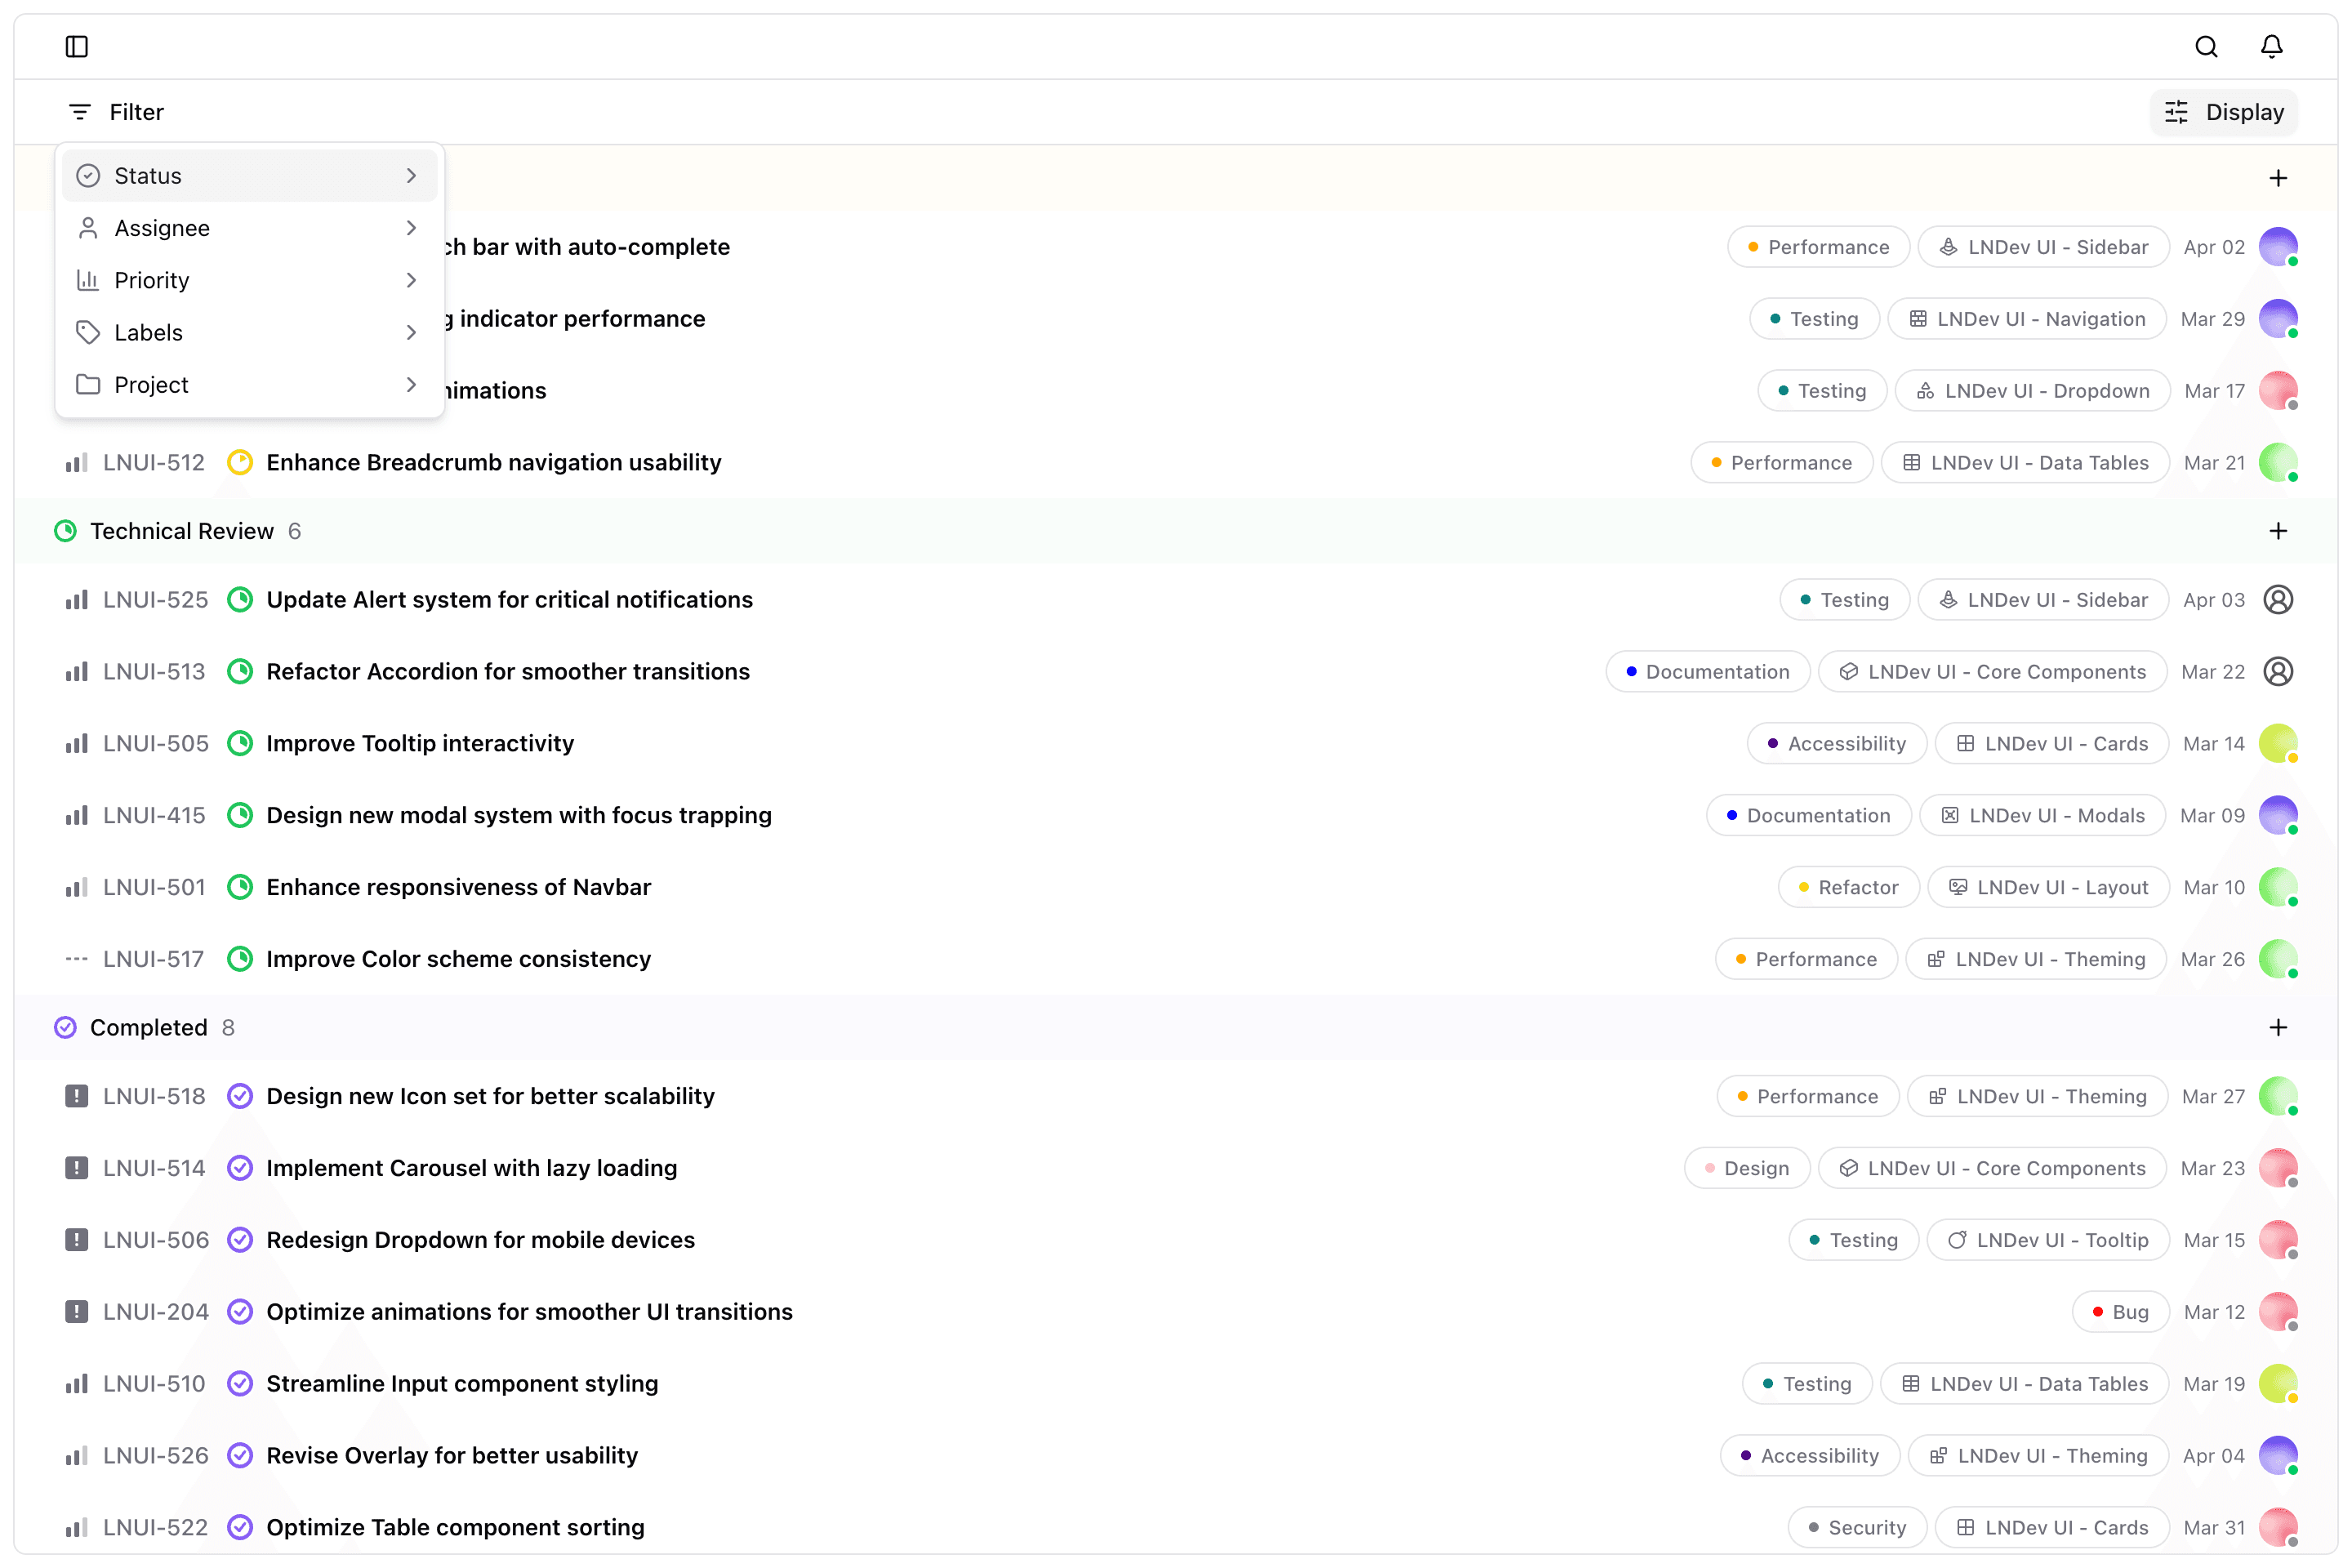Open the notifications bell

point(2271,46)
